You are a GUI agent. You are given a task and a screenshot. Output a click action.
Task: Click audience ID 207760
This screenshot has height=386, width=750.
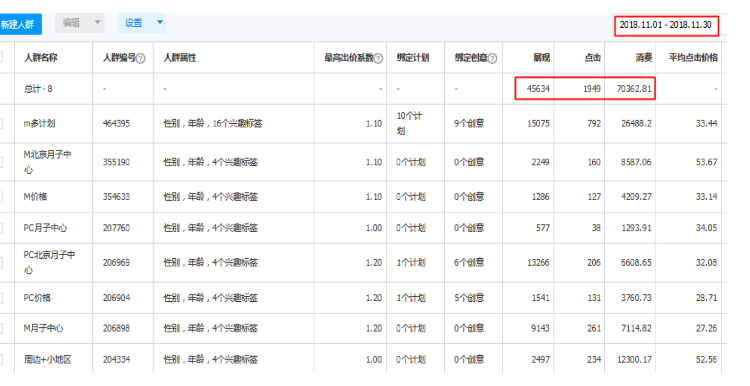coord(116,228)
